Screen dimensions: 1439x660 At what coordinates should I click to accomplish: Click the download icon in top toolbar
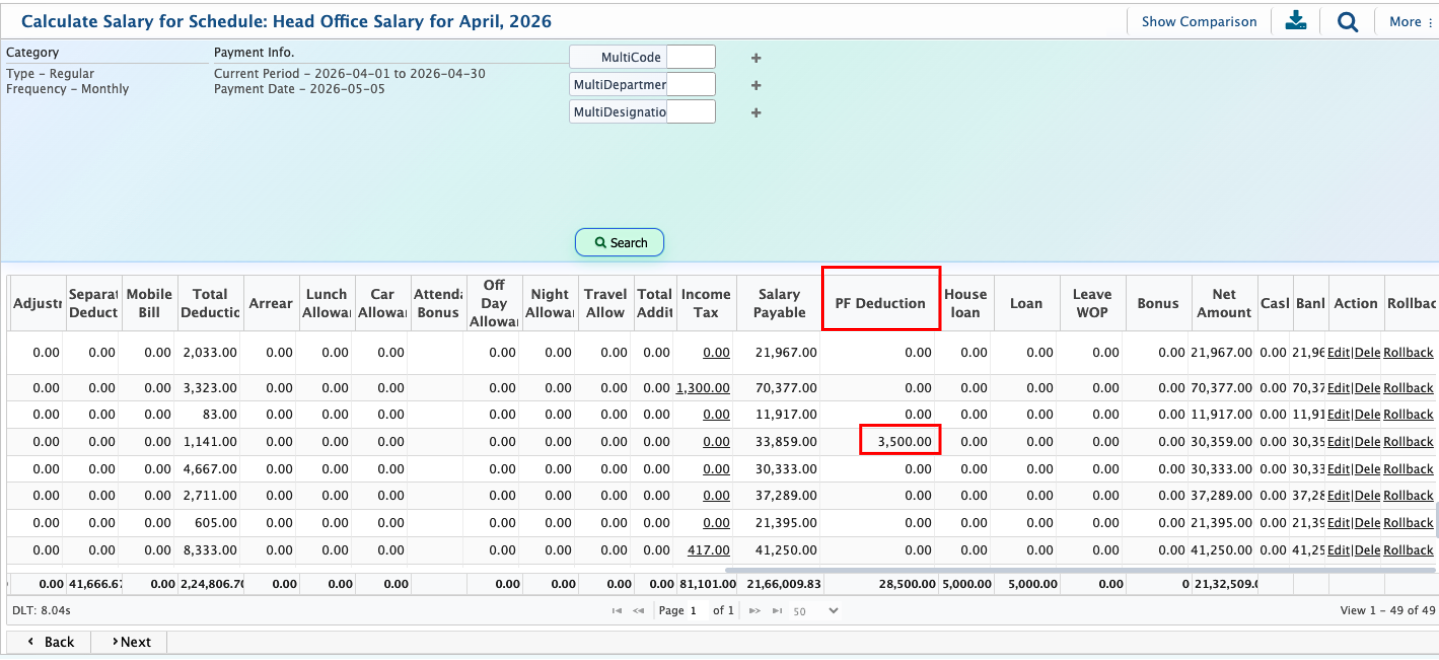(1296, 21)
